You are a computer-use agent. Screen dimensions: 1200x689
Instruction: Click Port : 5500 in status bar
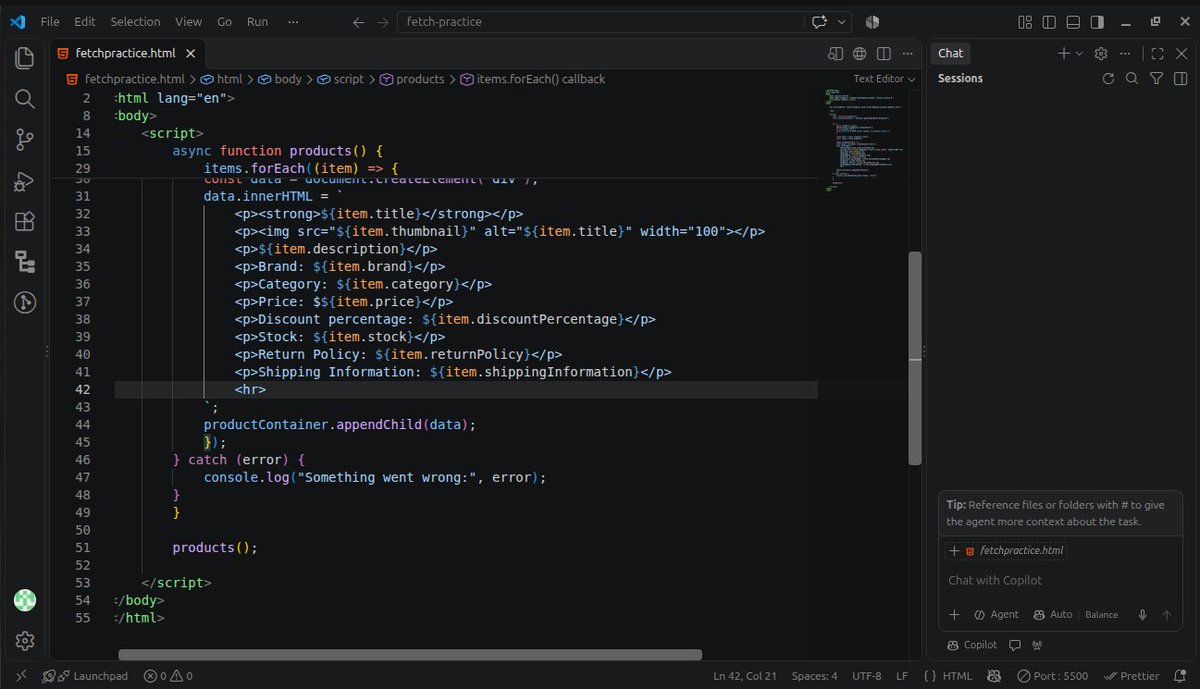coord(1052,676)
